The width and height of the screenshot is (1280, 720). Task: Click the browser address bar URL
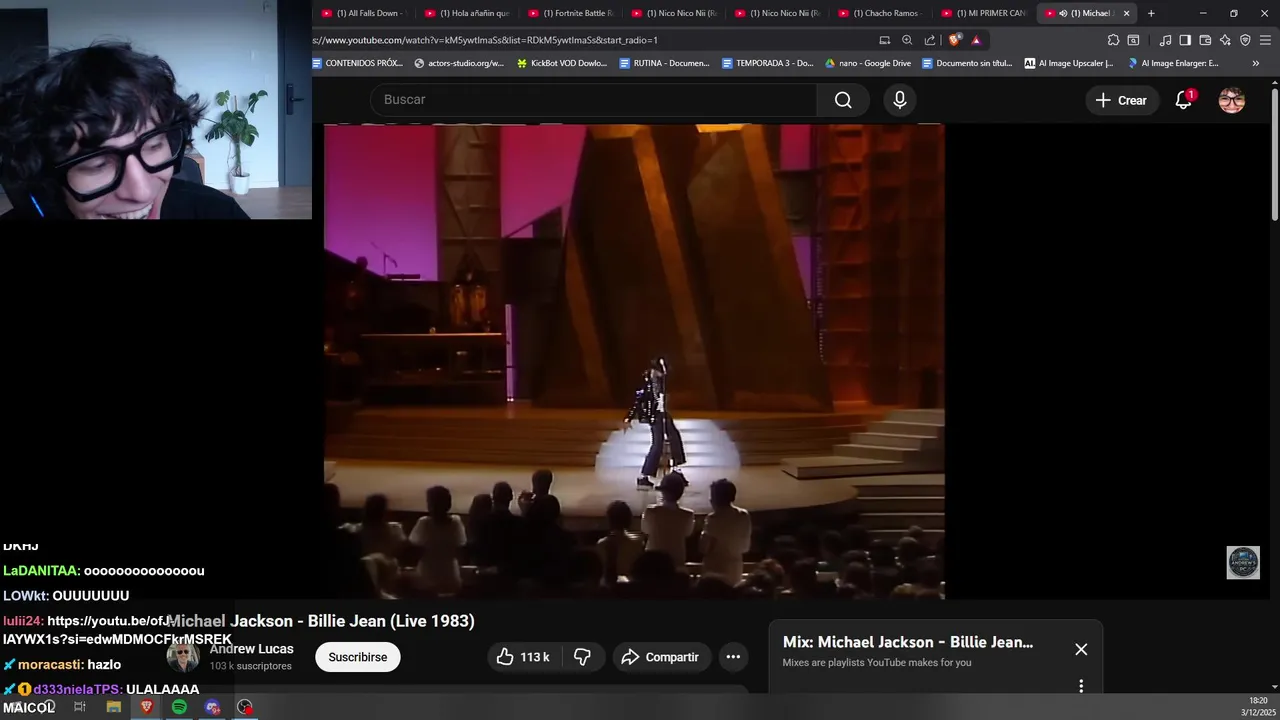tap(485, 40)
